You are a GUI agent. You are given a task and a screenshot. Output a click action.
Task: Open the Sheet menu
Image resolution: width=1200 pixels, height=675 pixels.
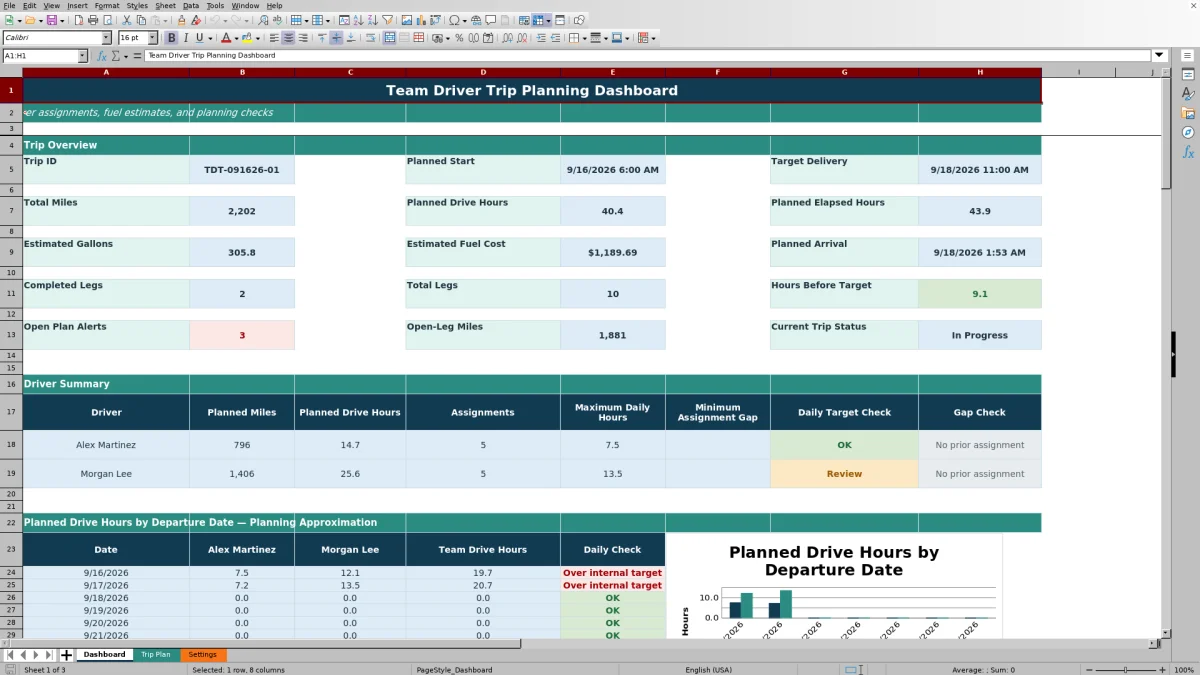coord(165,5)
